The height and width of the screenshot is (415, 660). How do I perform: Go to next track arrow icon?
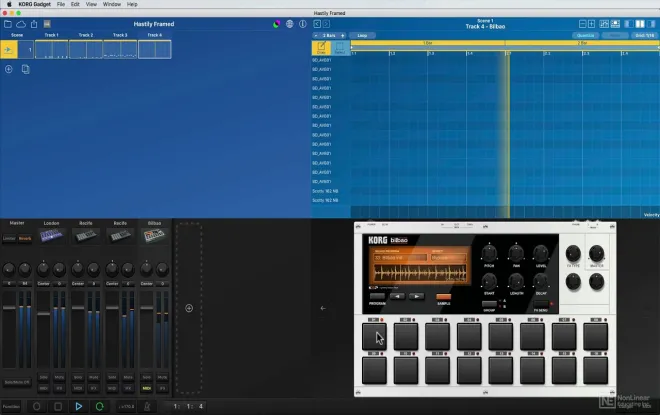pyautogui.click(x=326, y=24)
